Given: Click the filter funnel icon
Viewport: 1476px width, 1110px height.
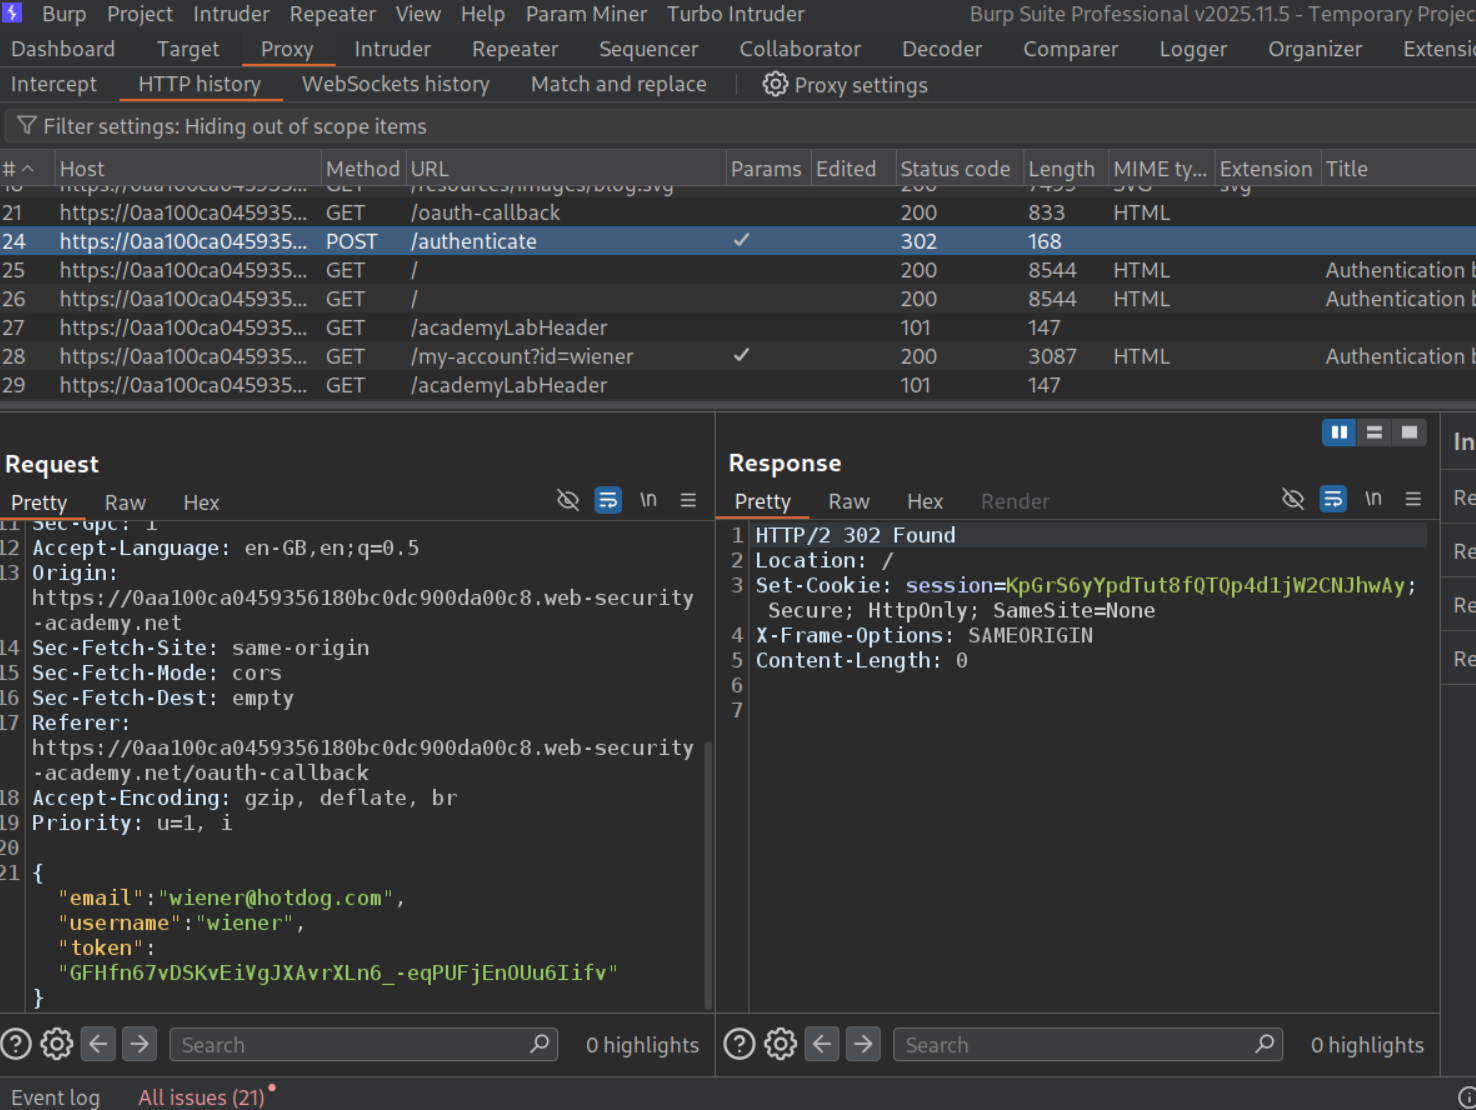Looking at the screenshot, I should coord(27,126).
